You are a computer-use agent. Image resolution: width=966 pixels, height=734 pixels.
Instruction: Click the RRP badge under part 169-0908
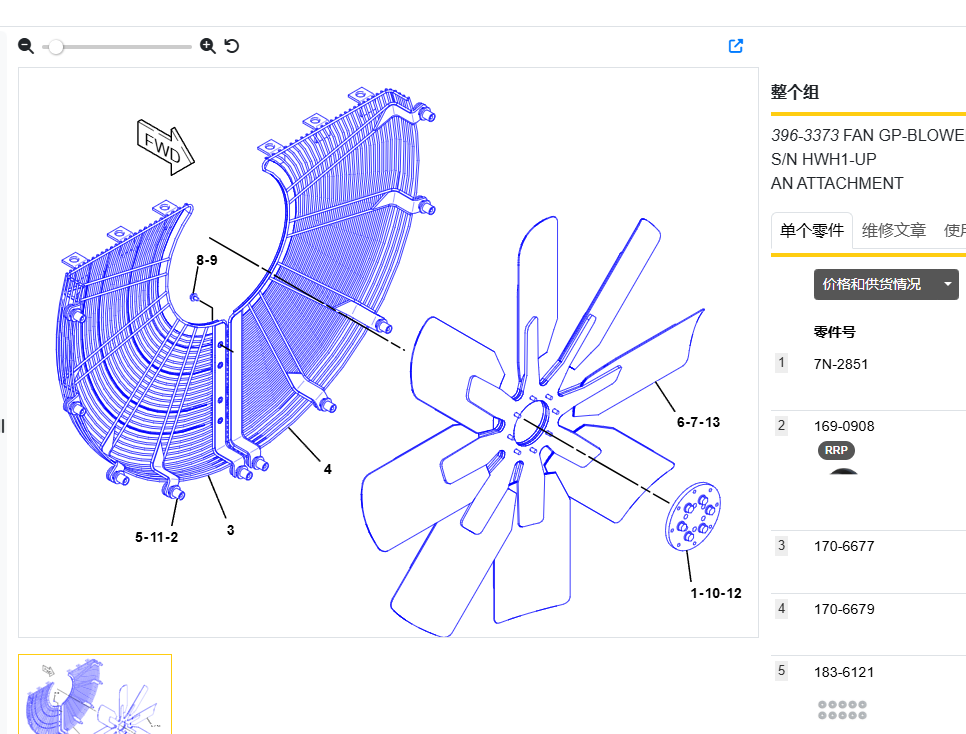tap(836, 450)
